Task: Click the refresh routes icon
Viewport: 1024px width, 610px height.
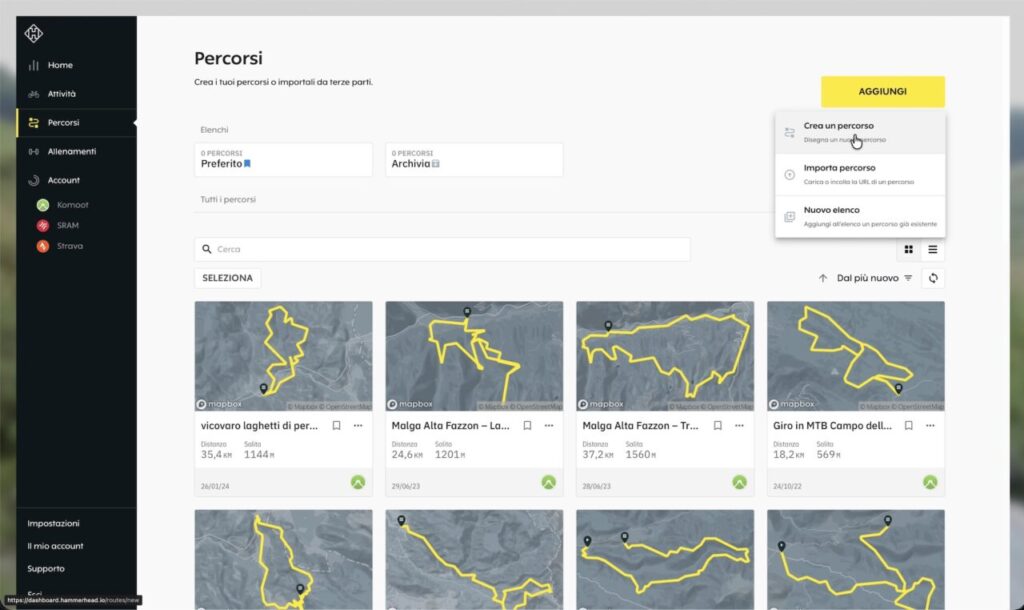Action: (933, 278)
